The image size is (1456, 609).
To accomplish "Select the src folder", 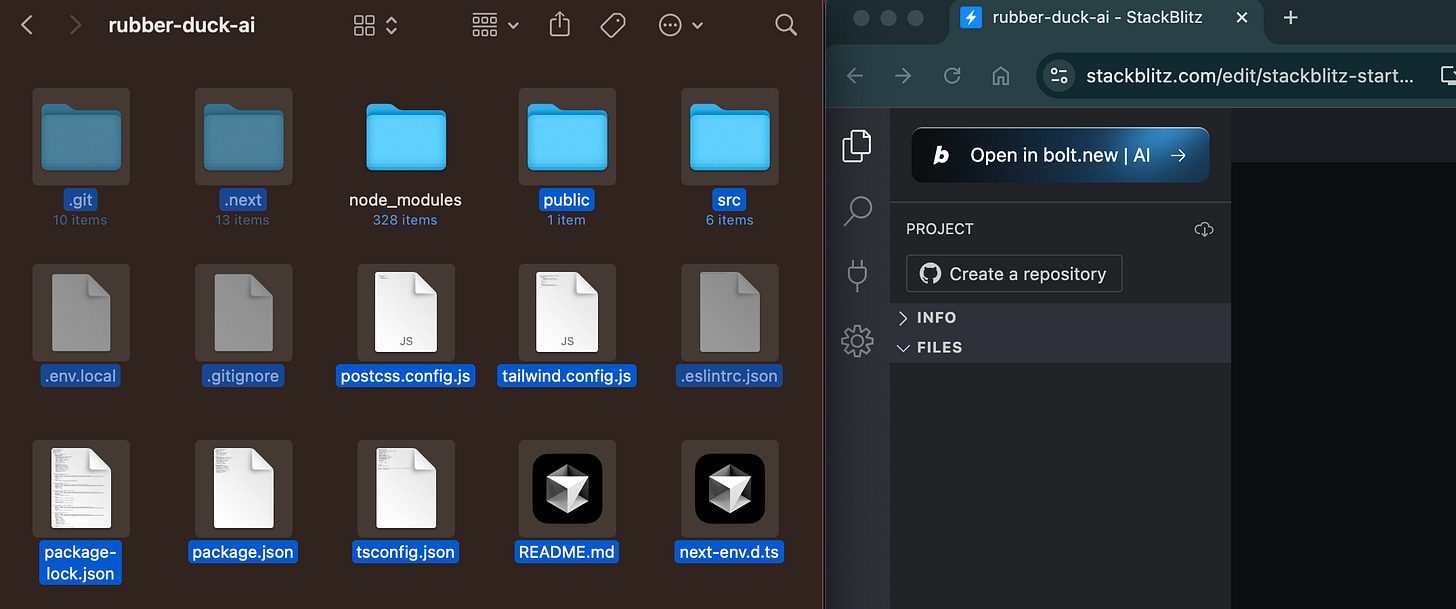I will pos(730,137).
